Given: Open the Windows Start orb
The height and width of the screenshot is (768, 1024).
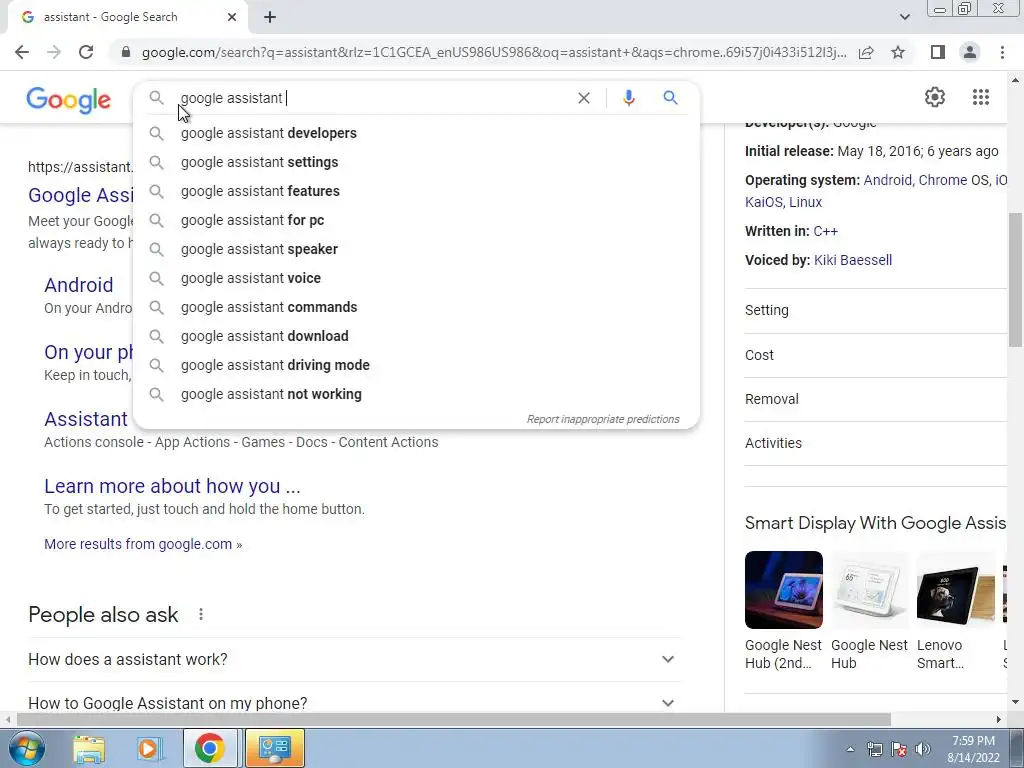Looking at the screenshot, I should coord(26,748).
